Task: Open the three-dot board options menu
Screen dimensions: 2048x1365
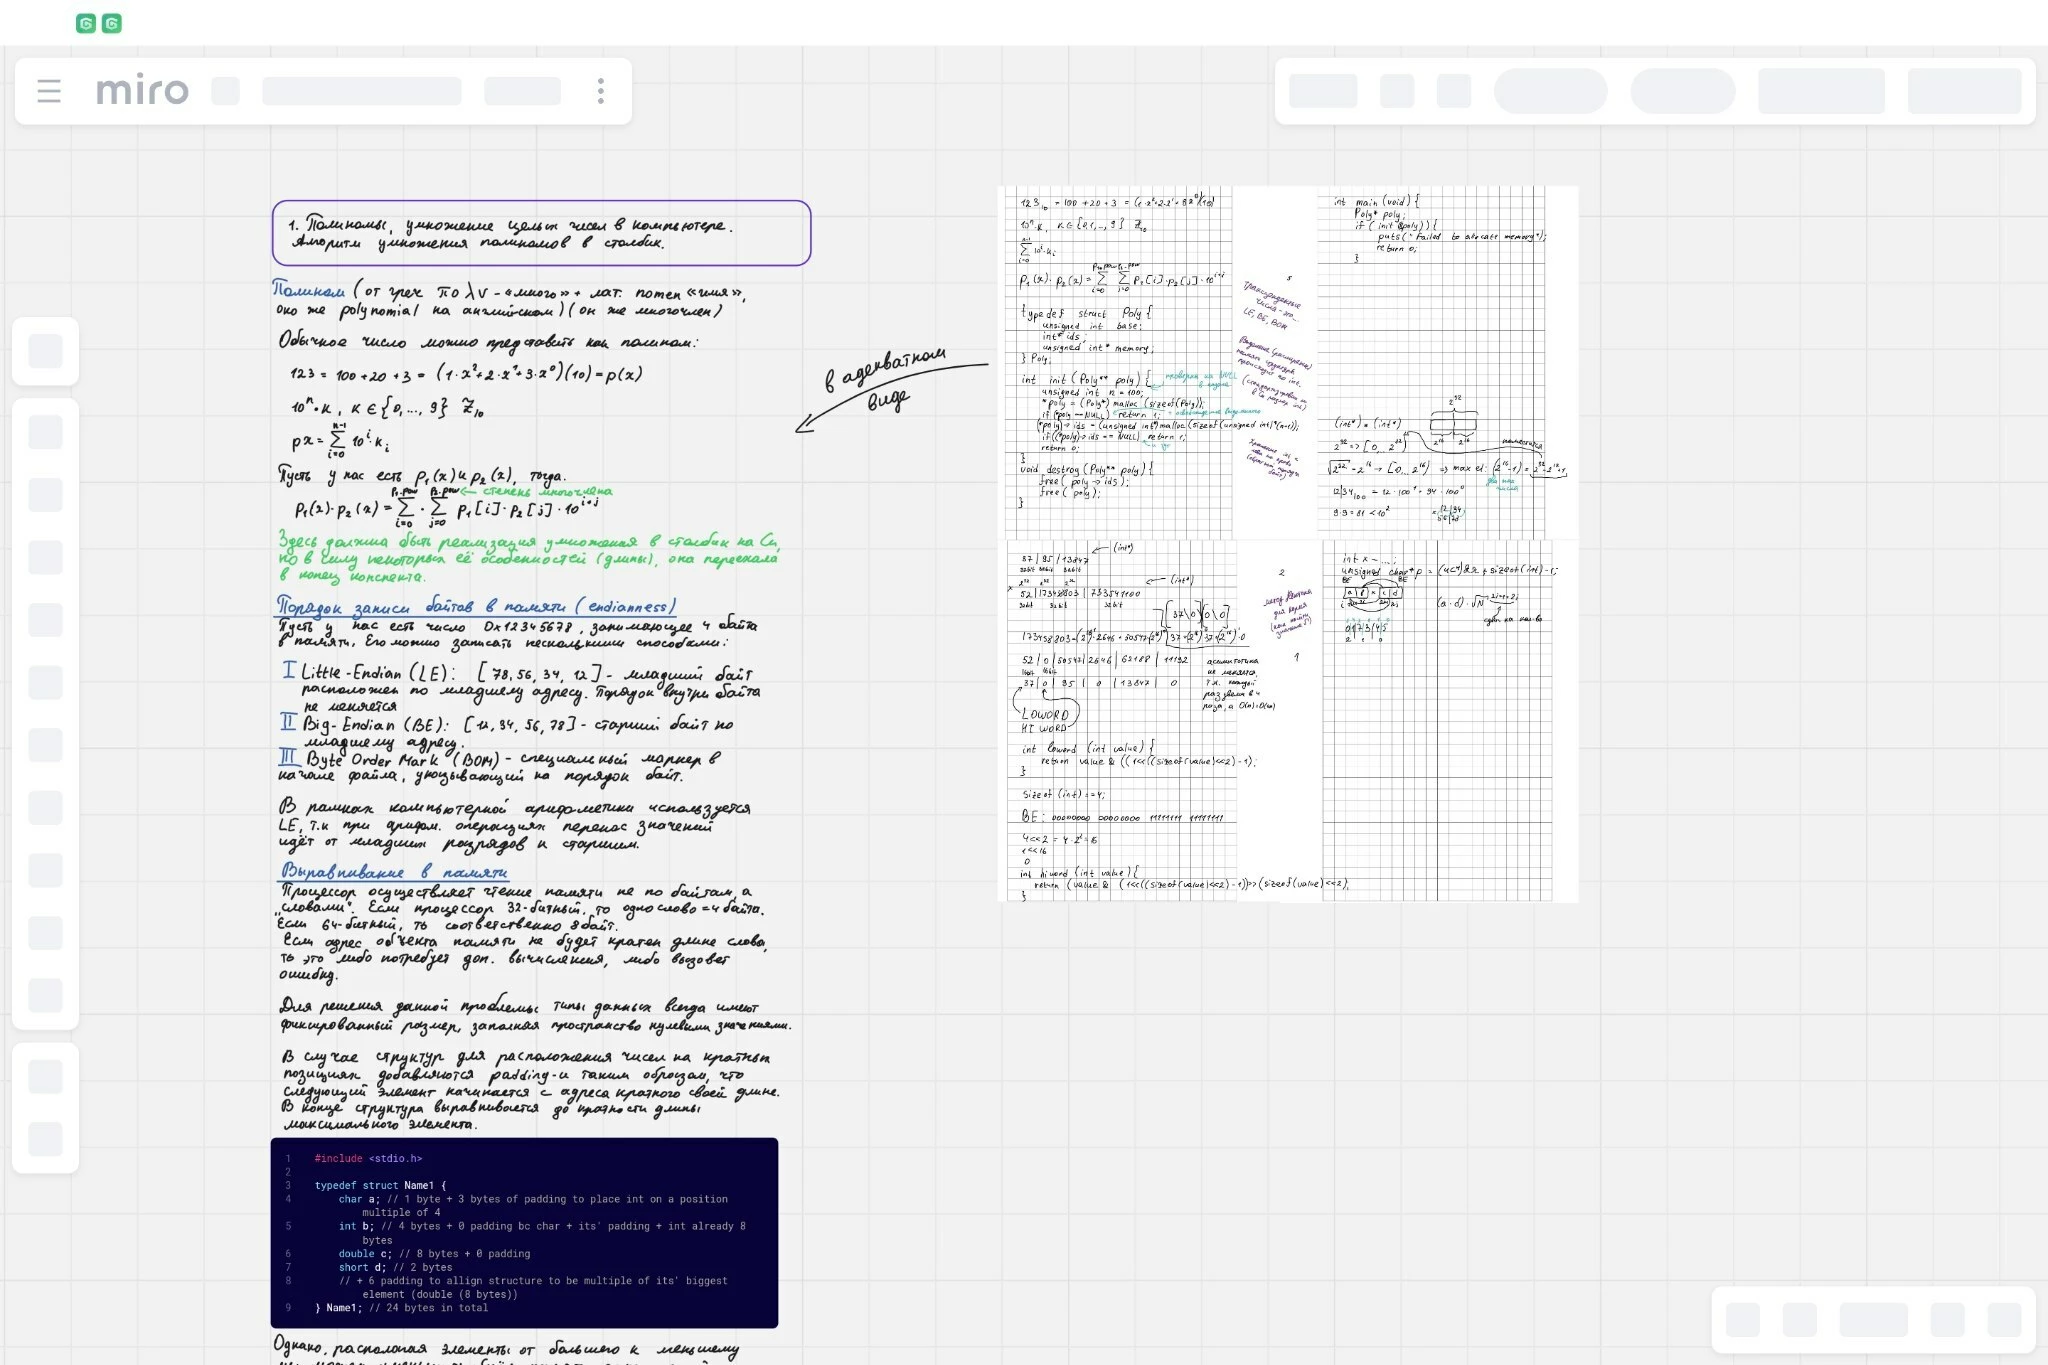Action: click(x=600, y=91)
